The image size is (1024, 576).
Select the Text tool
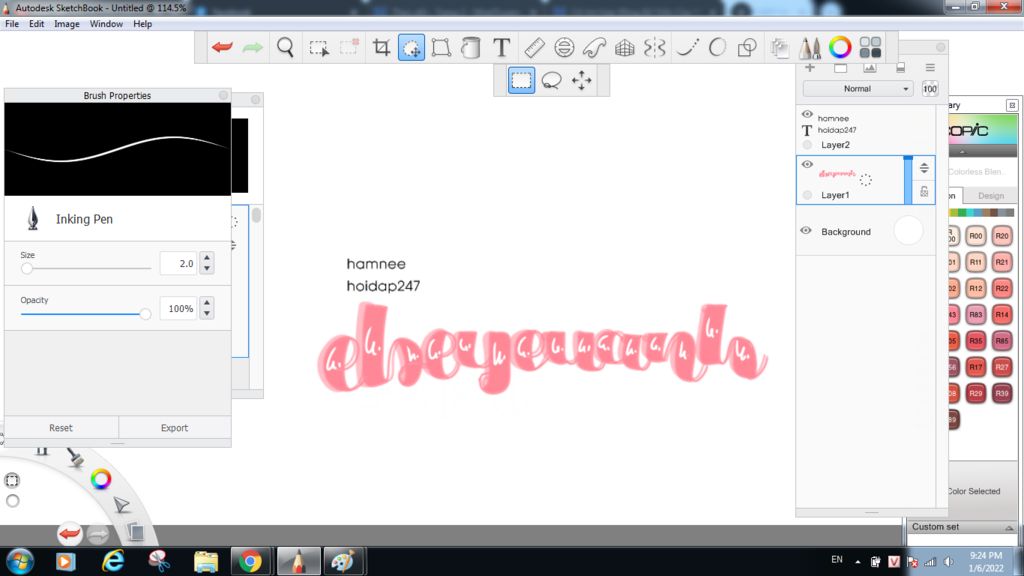click(x=500, y=47)
